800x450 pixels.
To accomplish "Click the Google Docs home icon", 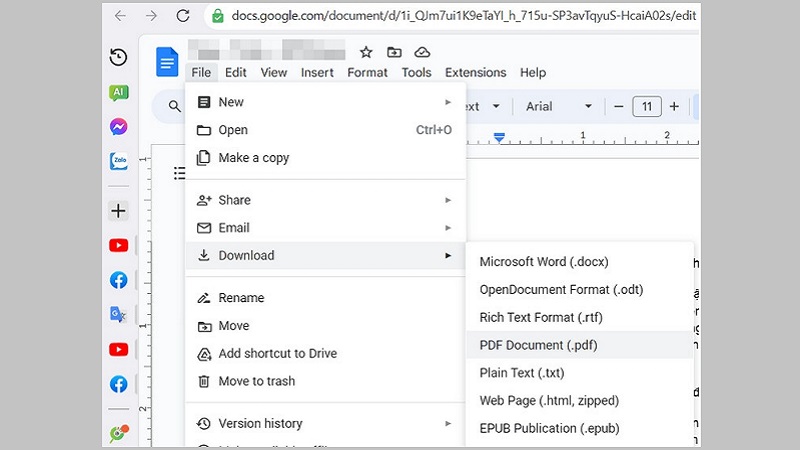I will pos(167,62).
